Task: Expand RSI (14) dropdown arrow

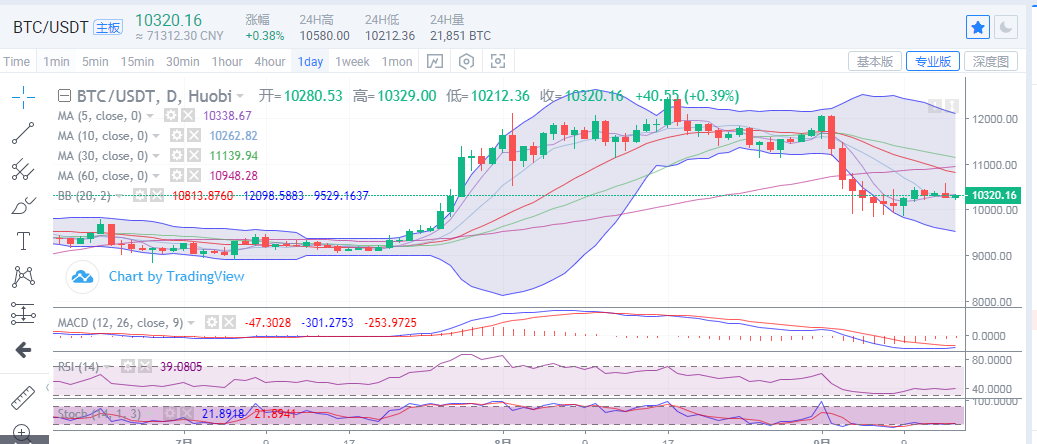Action: pyautogui.click(x=109, y=367)
